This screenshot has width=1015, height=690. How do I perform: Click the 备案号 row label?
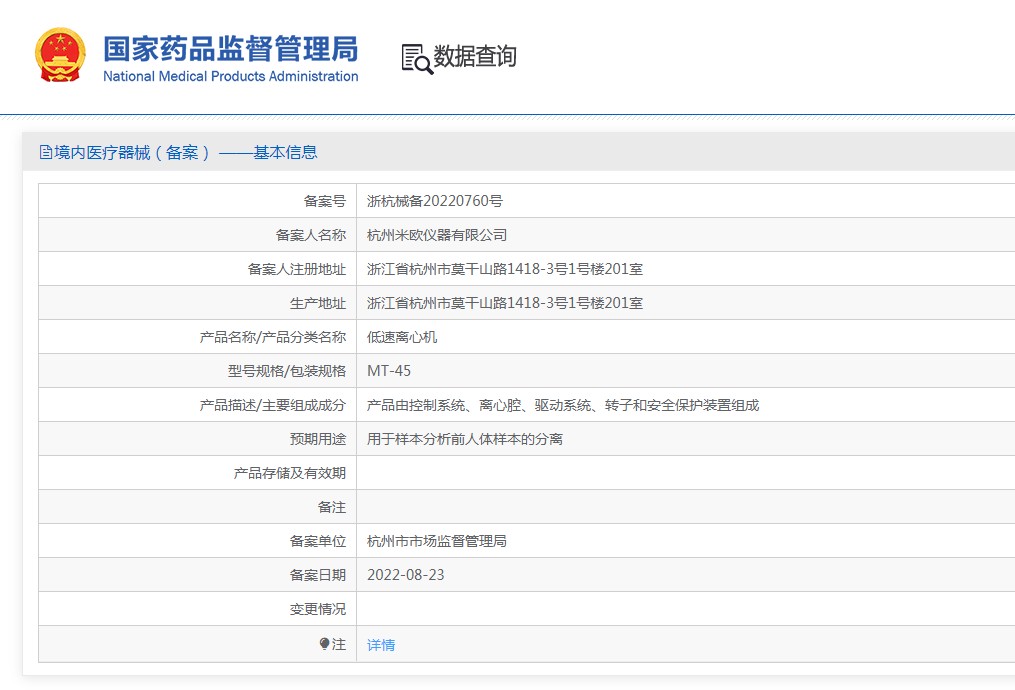pos(325,201)
